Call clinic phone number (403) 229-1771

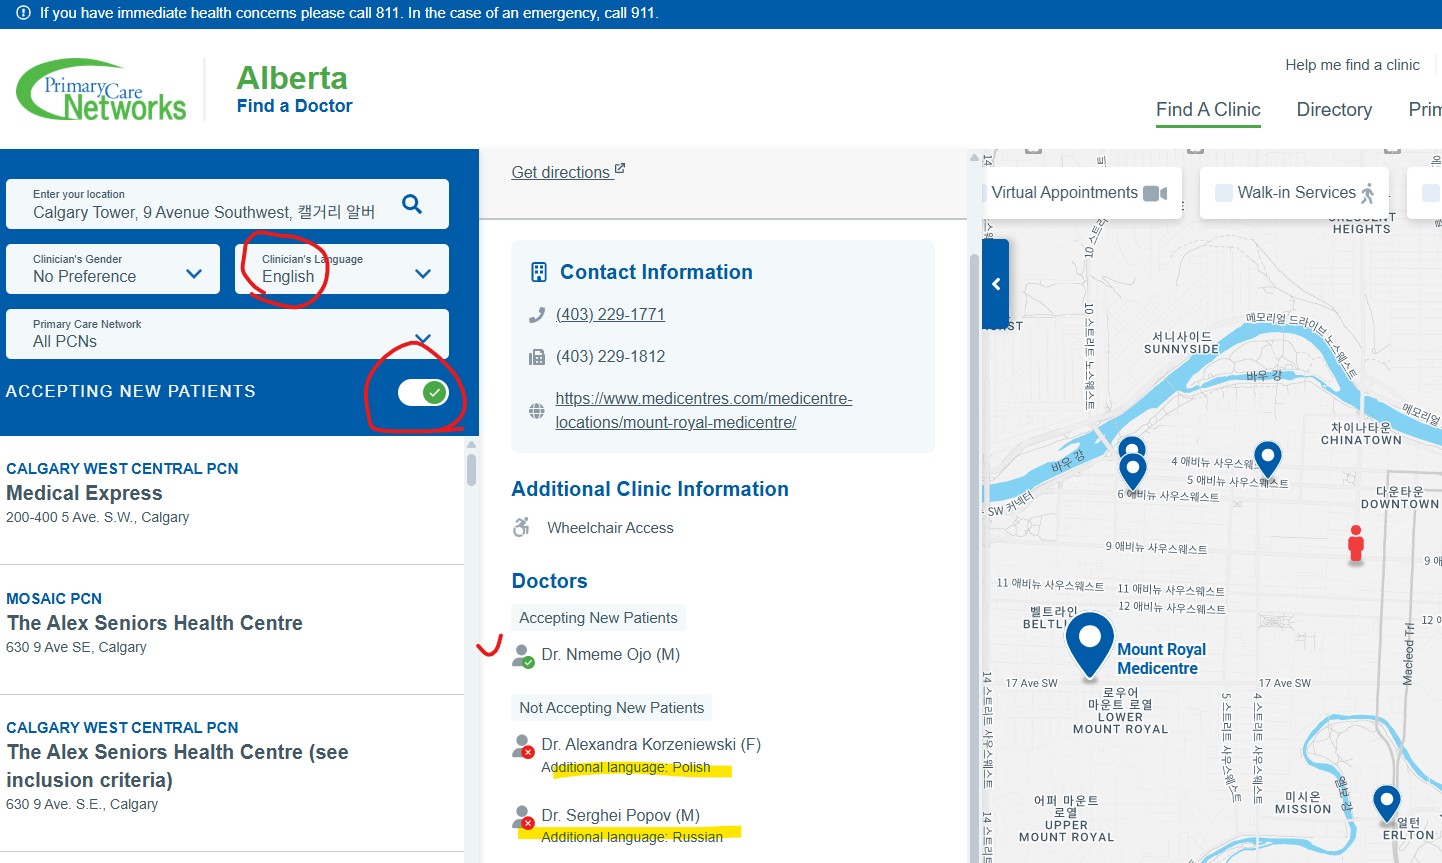click(610, 314)
